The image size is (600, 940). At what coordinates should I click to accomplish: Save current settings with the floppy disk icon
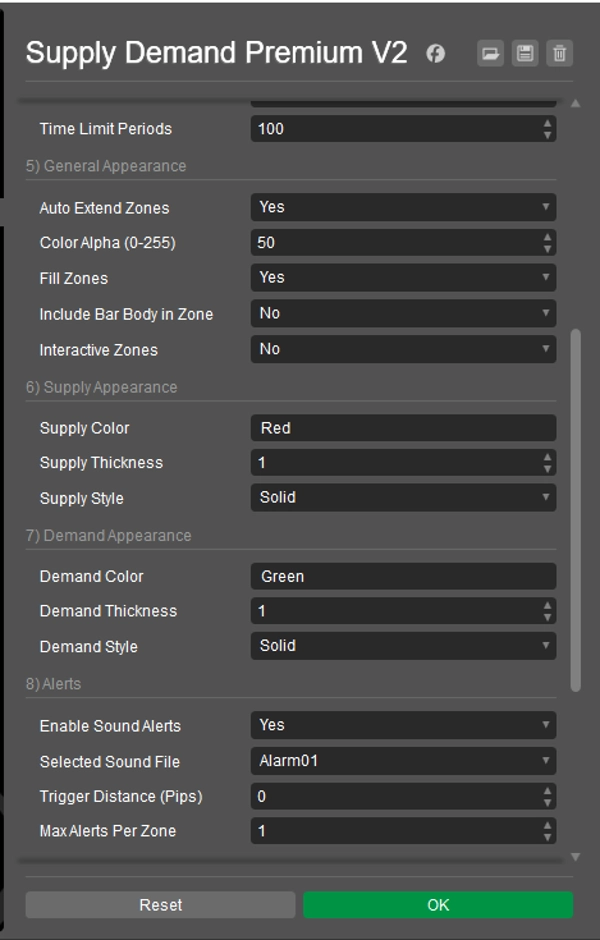tap(525, 55)
